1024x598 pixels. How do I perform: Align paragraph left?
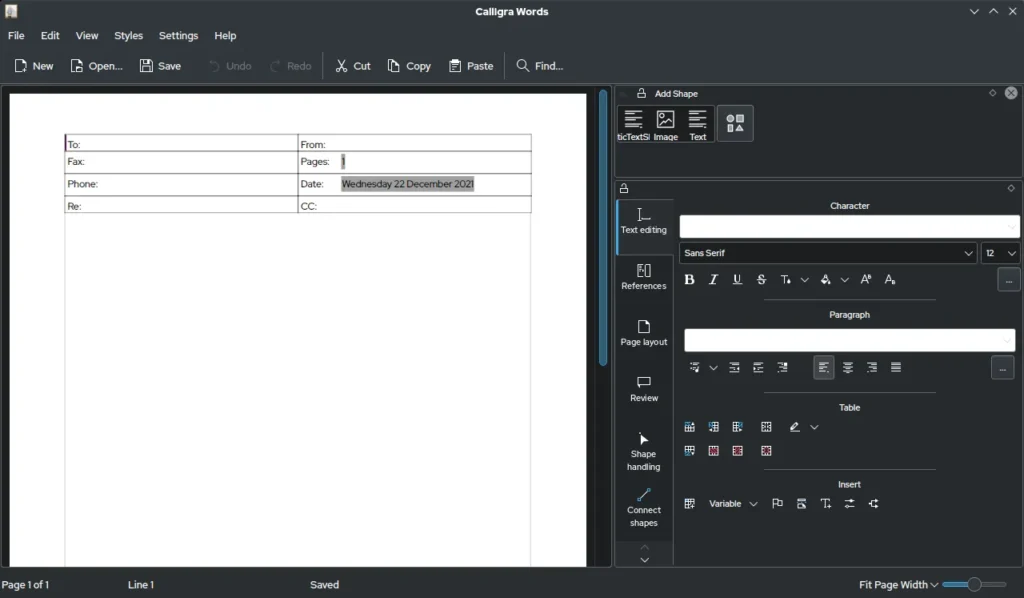824,368
